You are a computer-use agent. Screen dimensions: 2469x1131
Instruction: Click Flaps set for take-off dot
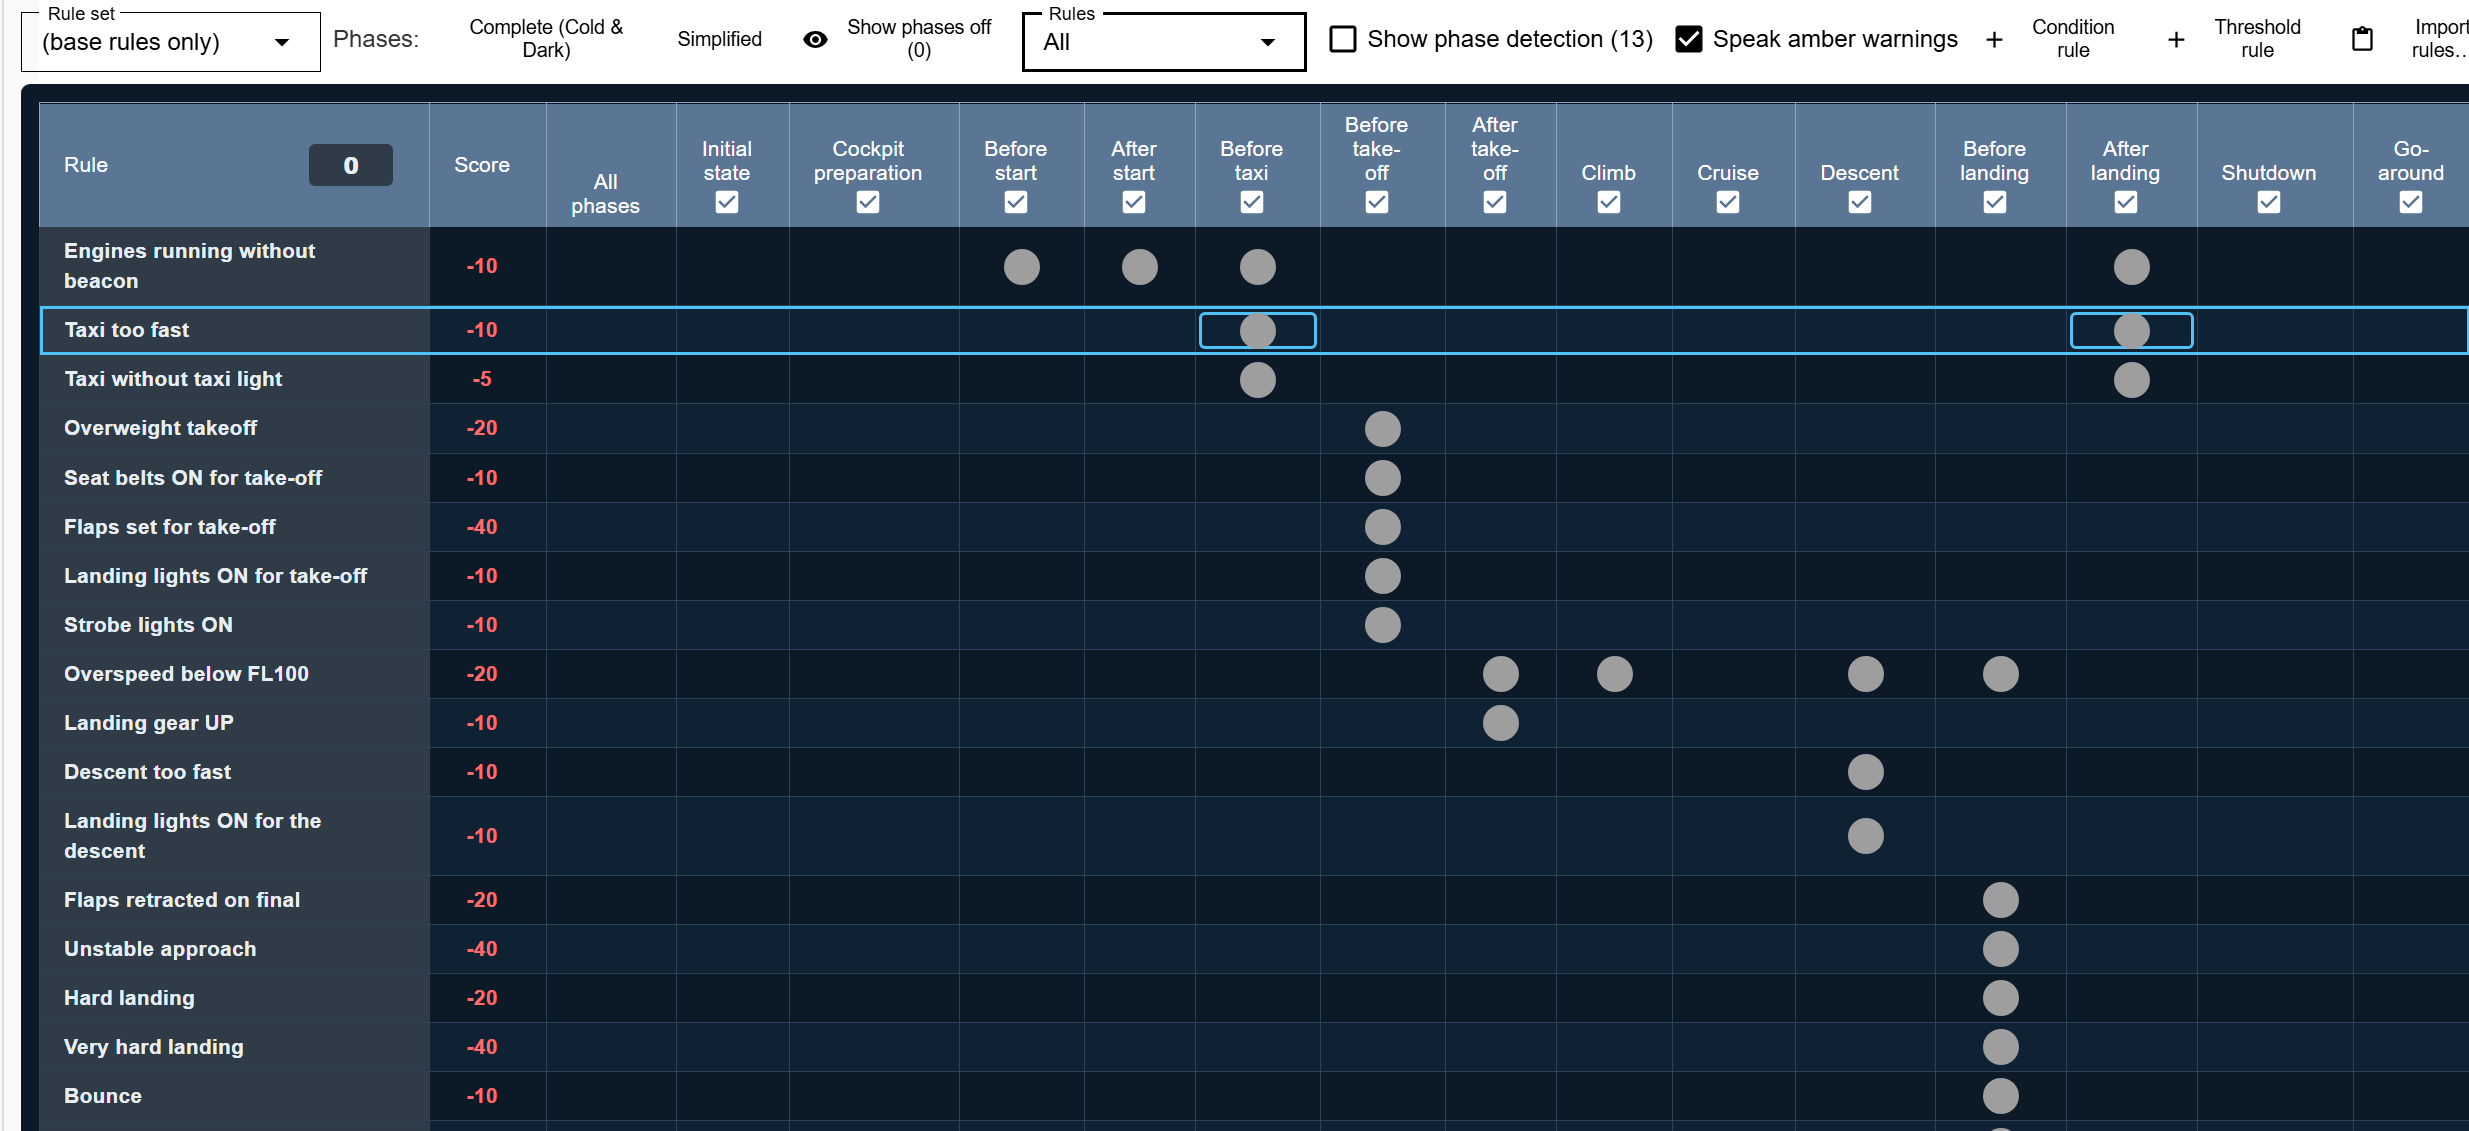pos(1383,527)
